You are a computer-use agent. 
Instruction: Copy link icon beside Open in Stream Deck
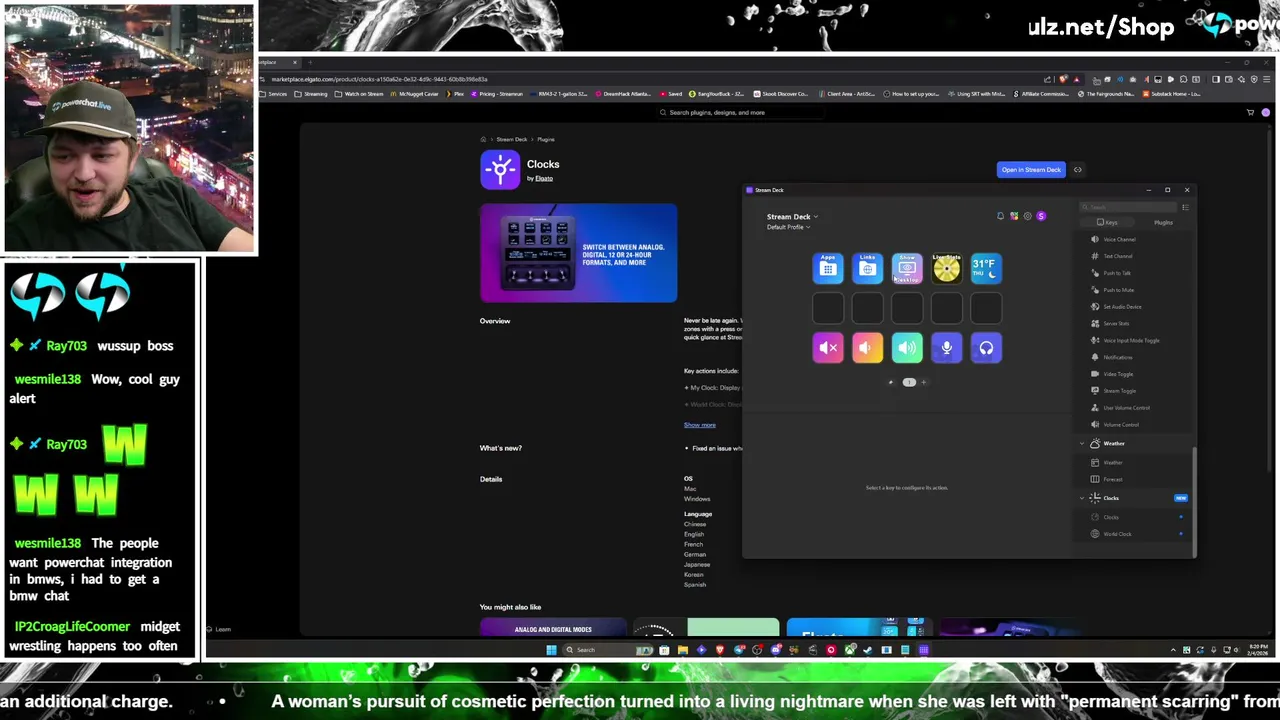[1078, 170]
